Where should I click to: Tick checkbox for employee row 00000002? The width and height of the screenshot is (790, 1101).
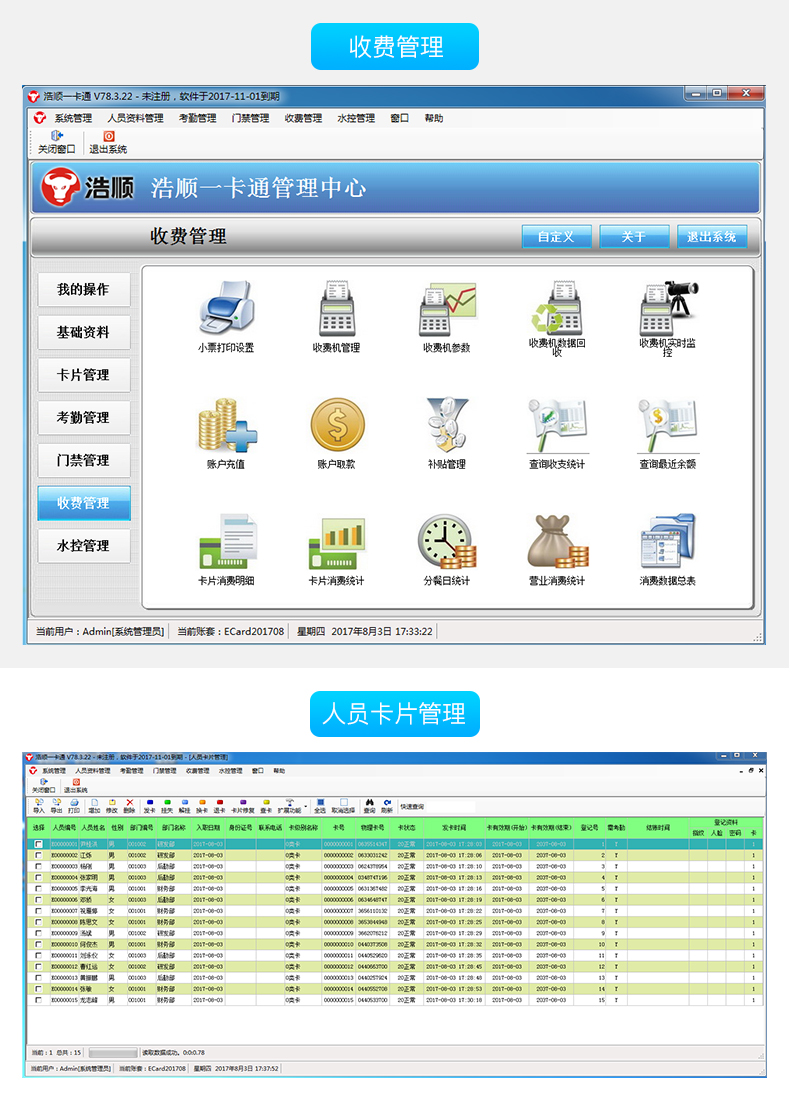pos(39,855)
